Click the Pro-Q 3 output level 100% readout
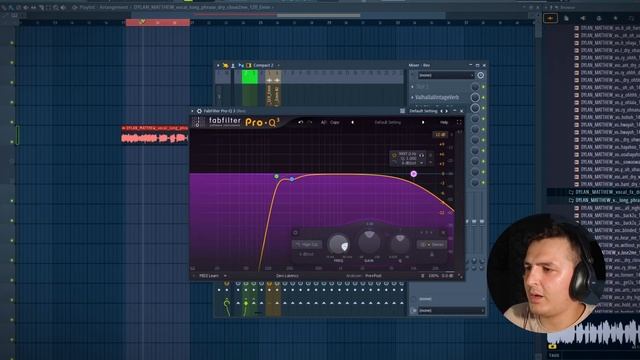The height and width of the screenshot is (360, 640). (x=433, y=276)
